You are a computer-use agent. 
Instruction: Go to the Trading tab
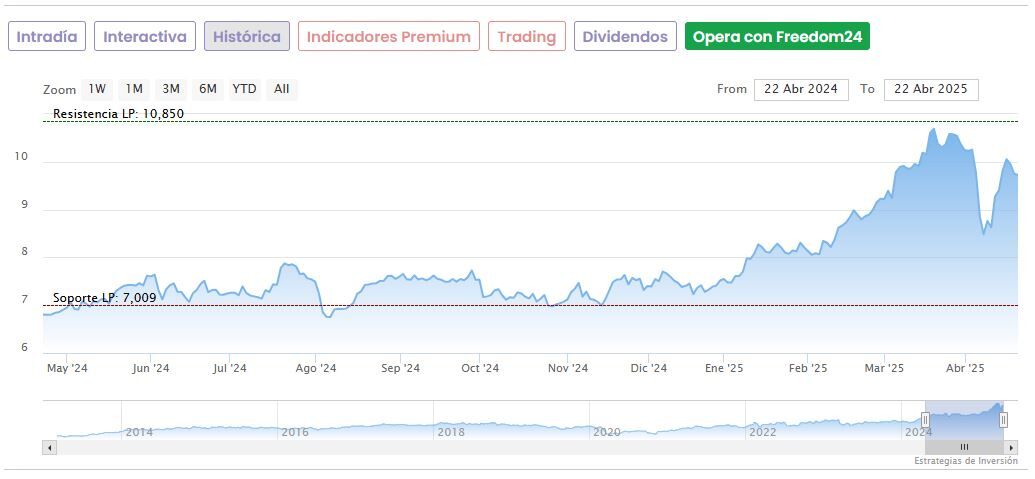[526, 37]
